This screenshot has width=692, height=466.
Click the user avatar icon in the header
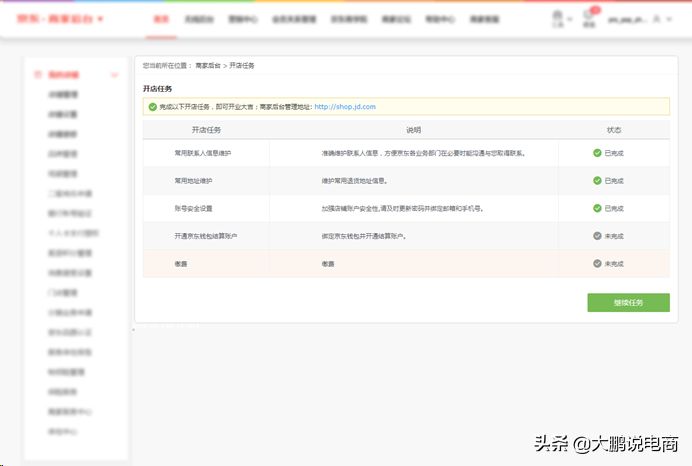click(657, 19)
